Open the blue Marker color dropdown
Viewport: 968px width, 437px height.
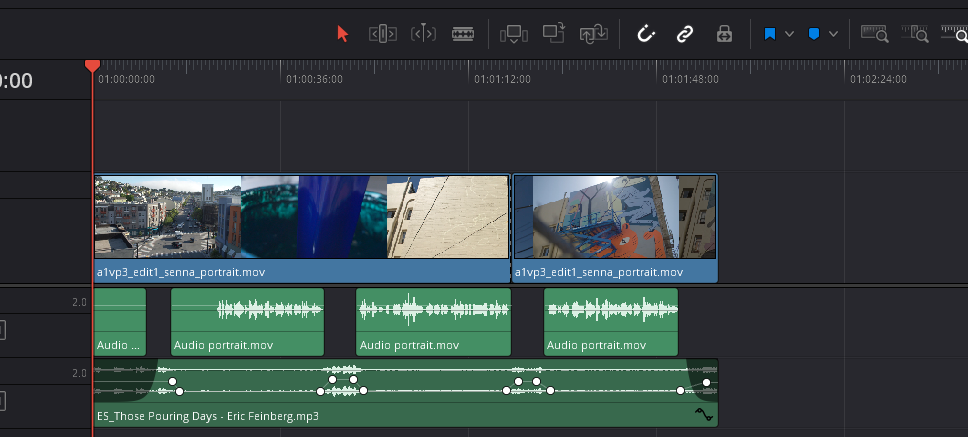click(x=833, y=34)
